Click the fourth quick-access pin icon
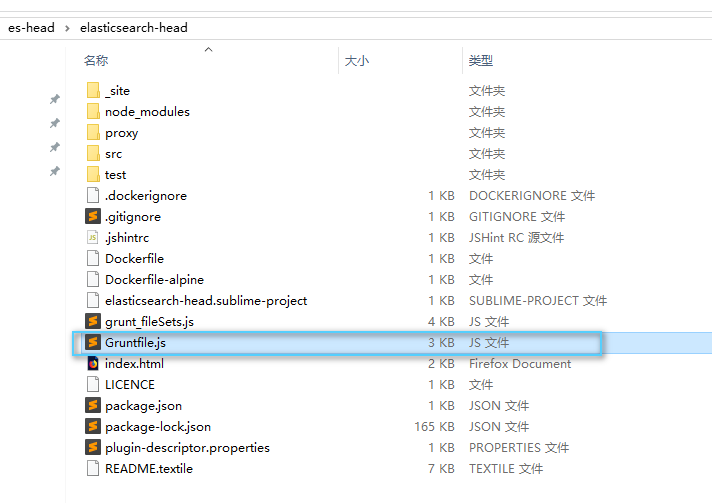Image resolution: width=712 pixels, height=503 pixels. click(x=55, y=171)
